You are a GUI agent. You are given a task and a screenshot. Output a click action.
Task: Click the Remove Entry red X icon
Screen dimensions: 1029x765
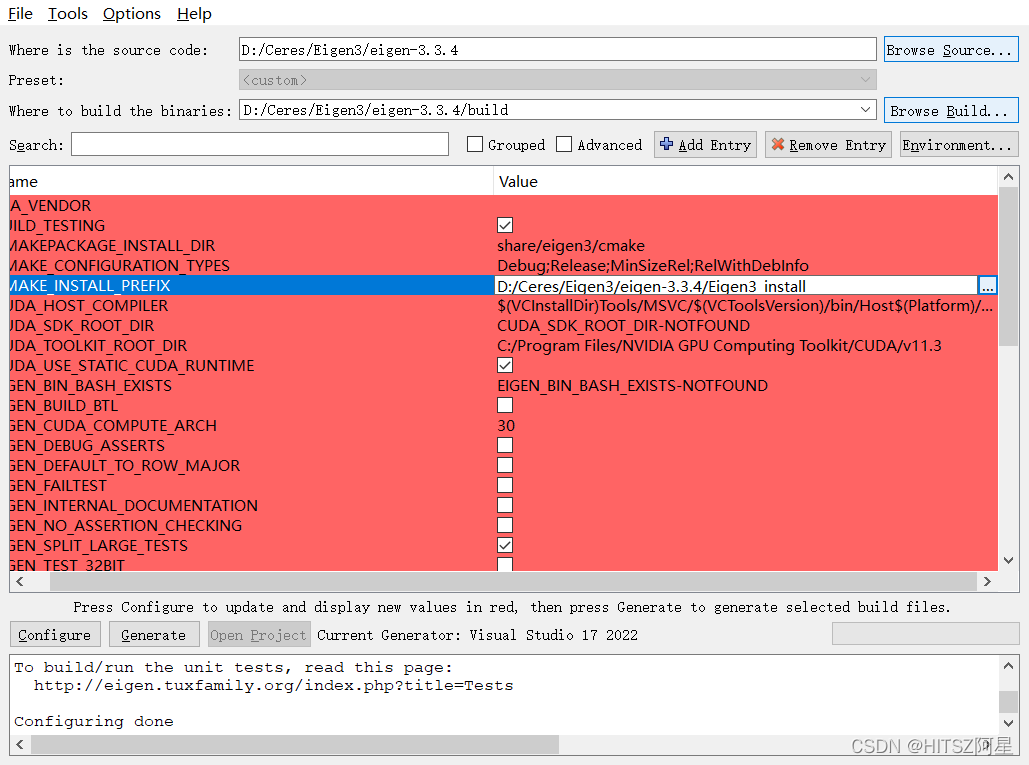coord(778,144)
